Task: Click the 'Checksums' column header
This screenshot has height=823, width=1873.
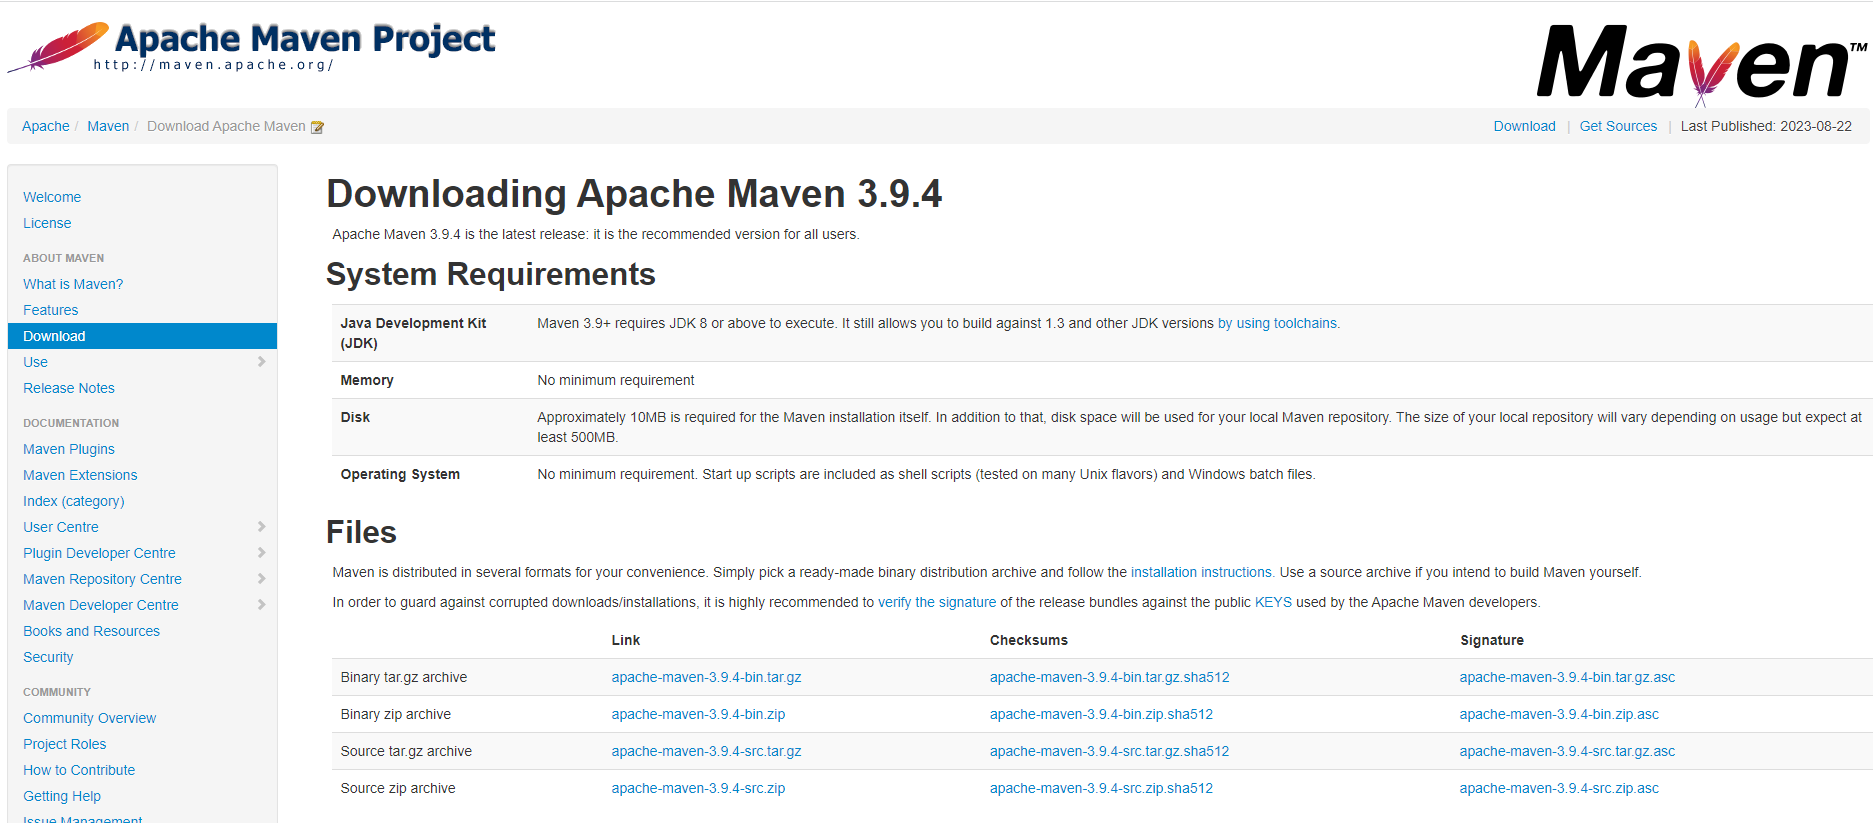Action: click(x=1029, y=640)
